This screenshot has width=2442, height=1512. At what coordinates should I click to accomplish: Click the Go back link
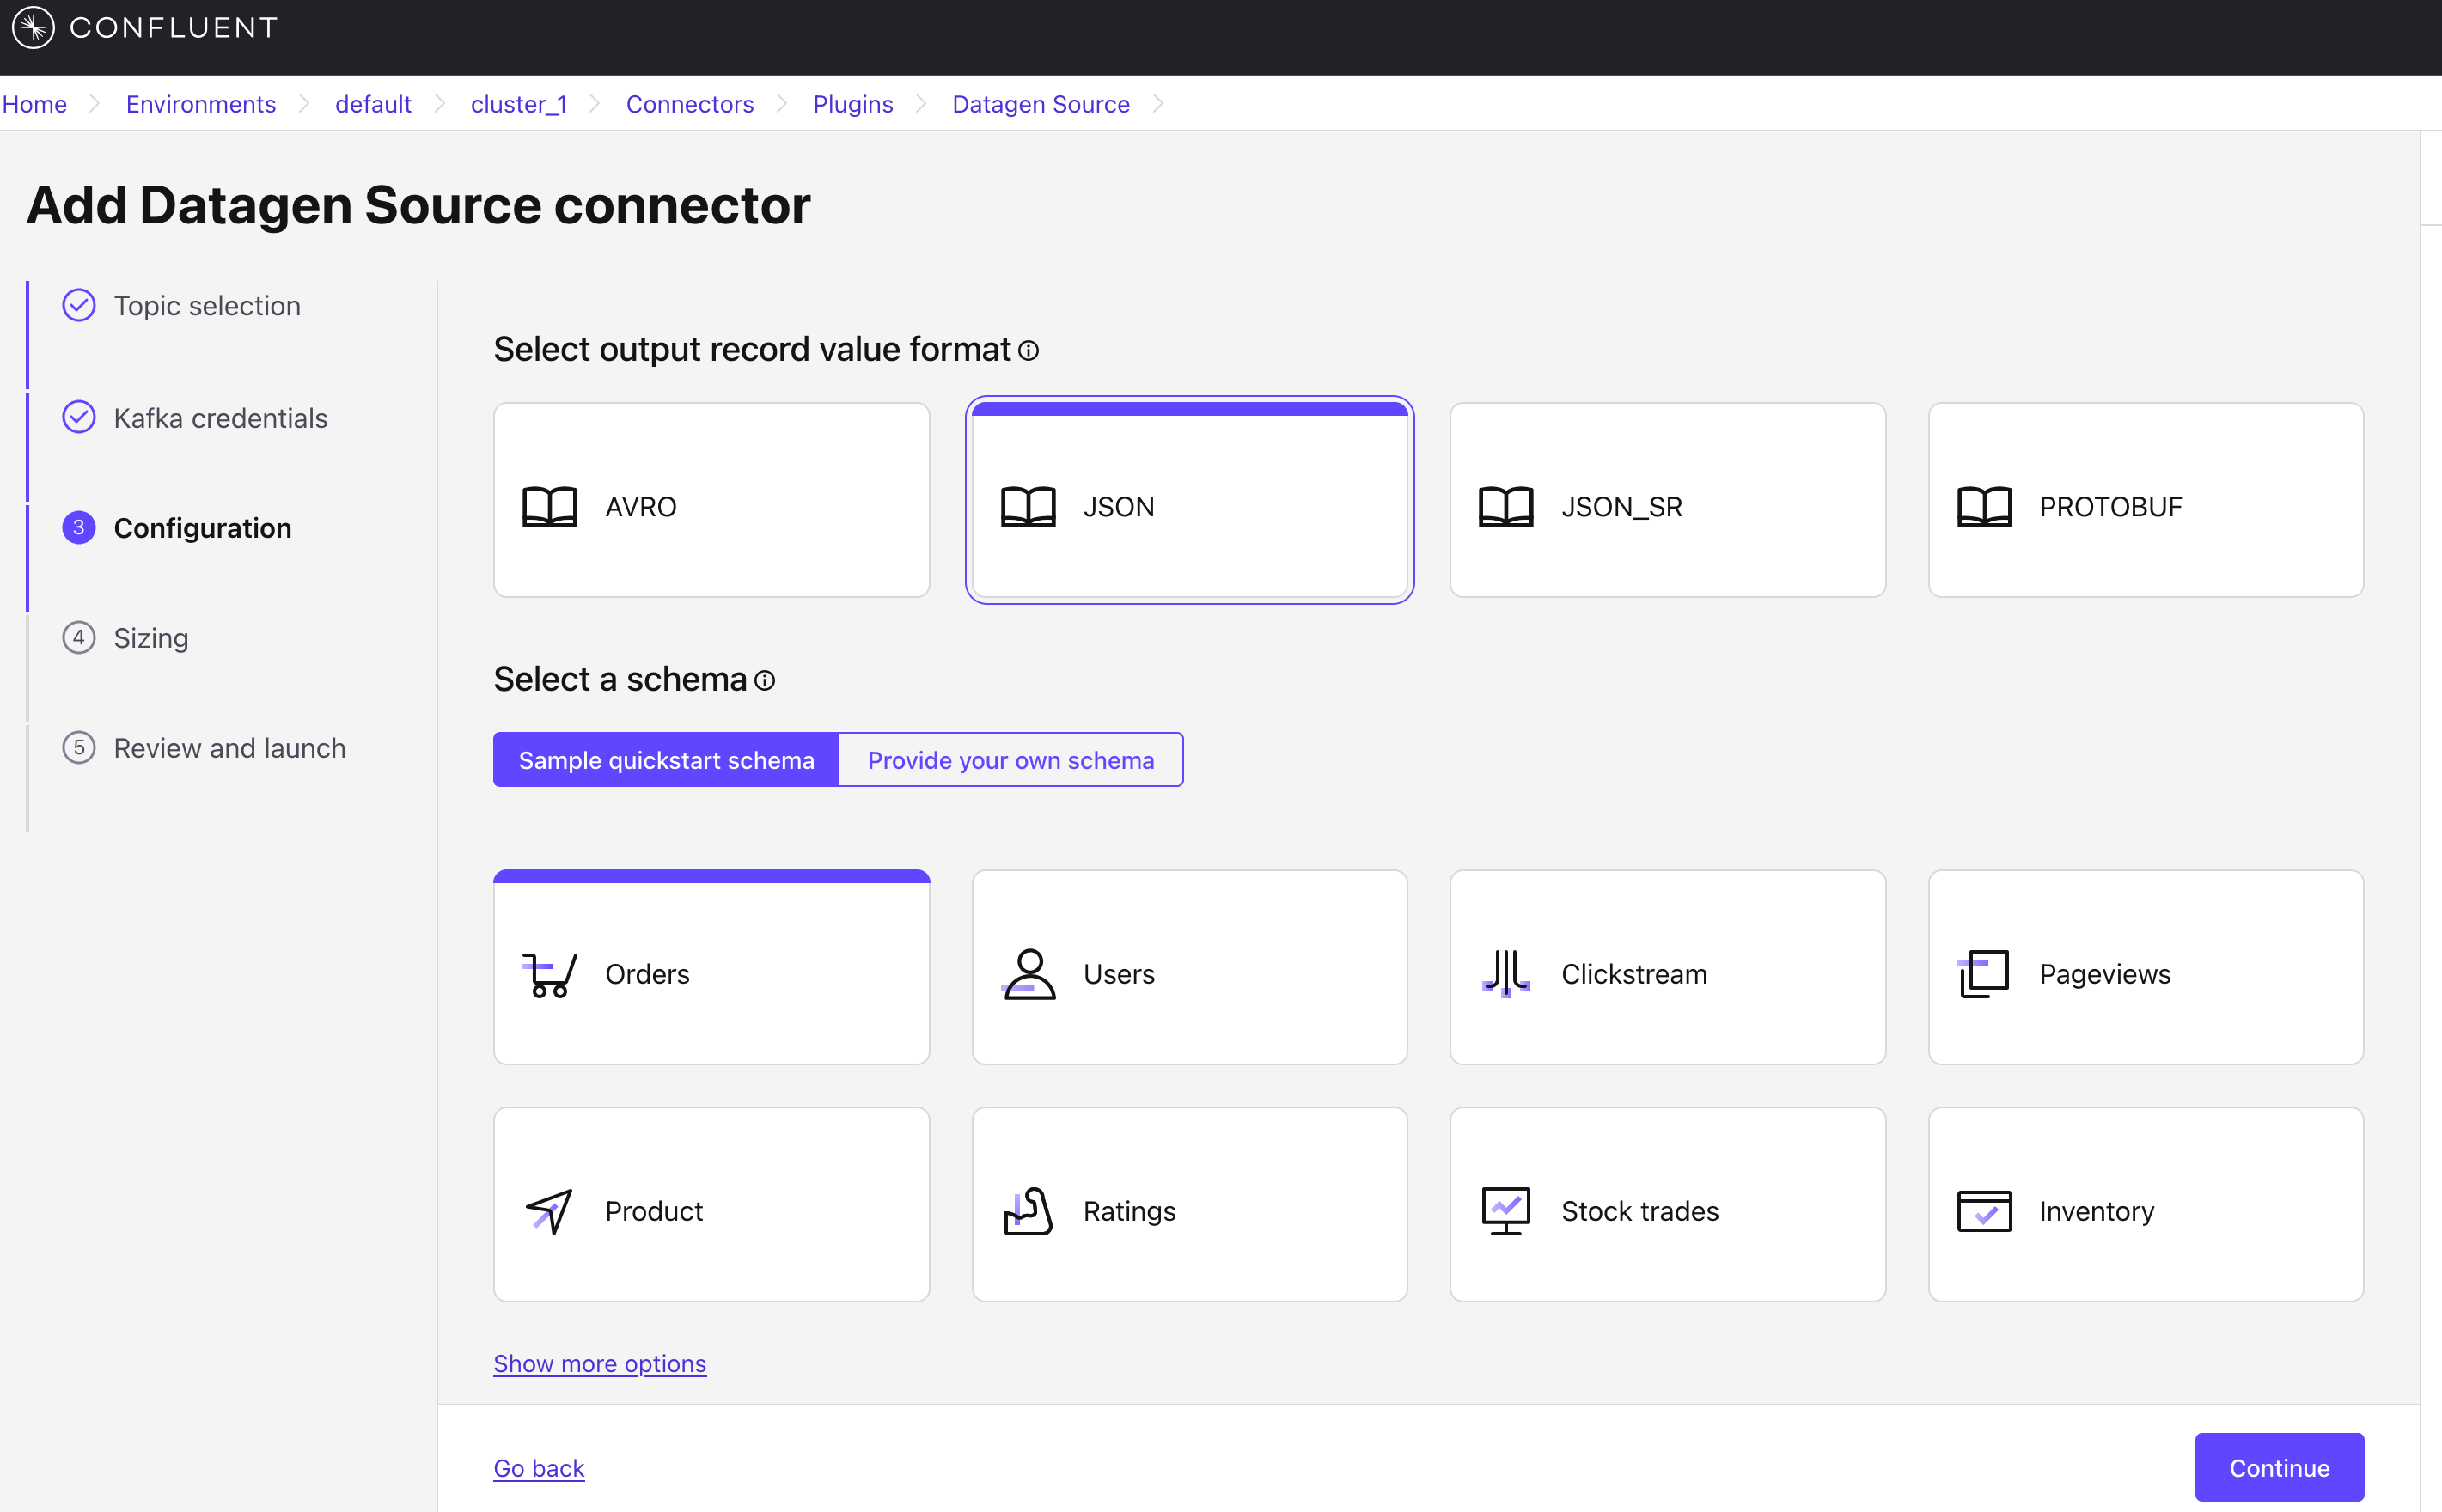(x=538, y=1467)
